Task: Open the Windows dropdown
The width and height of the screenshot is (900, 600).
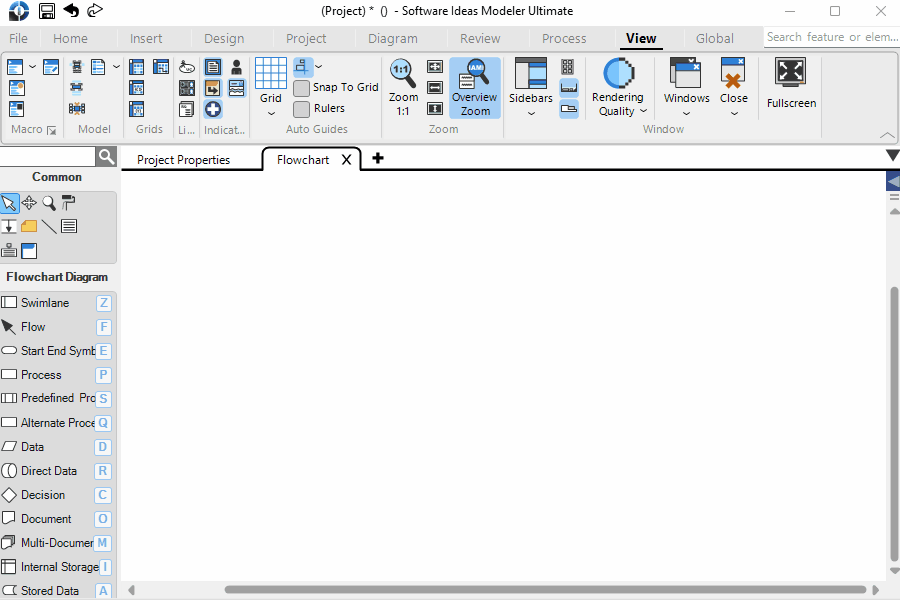Action: point(686,112)
